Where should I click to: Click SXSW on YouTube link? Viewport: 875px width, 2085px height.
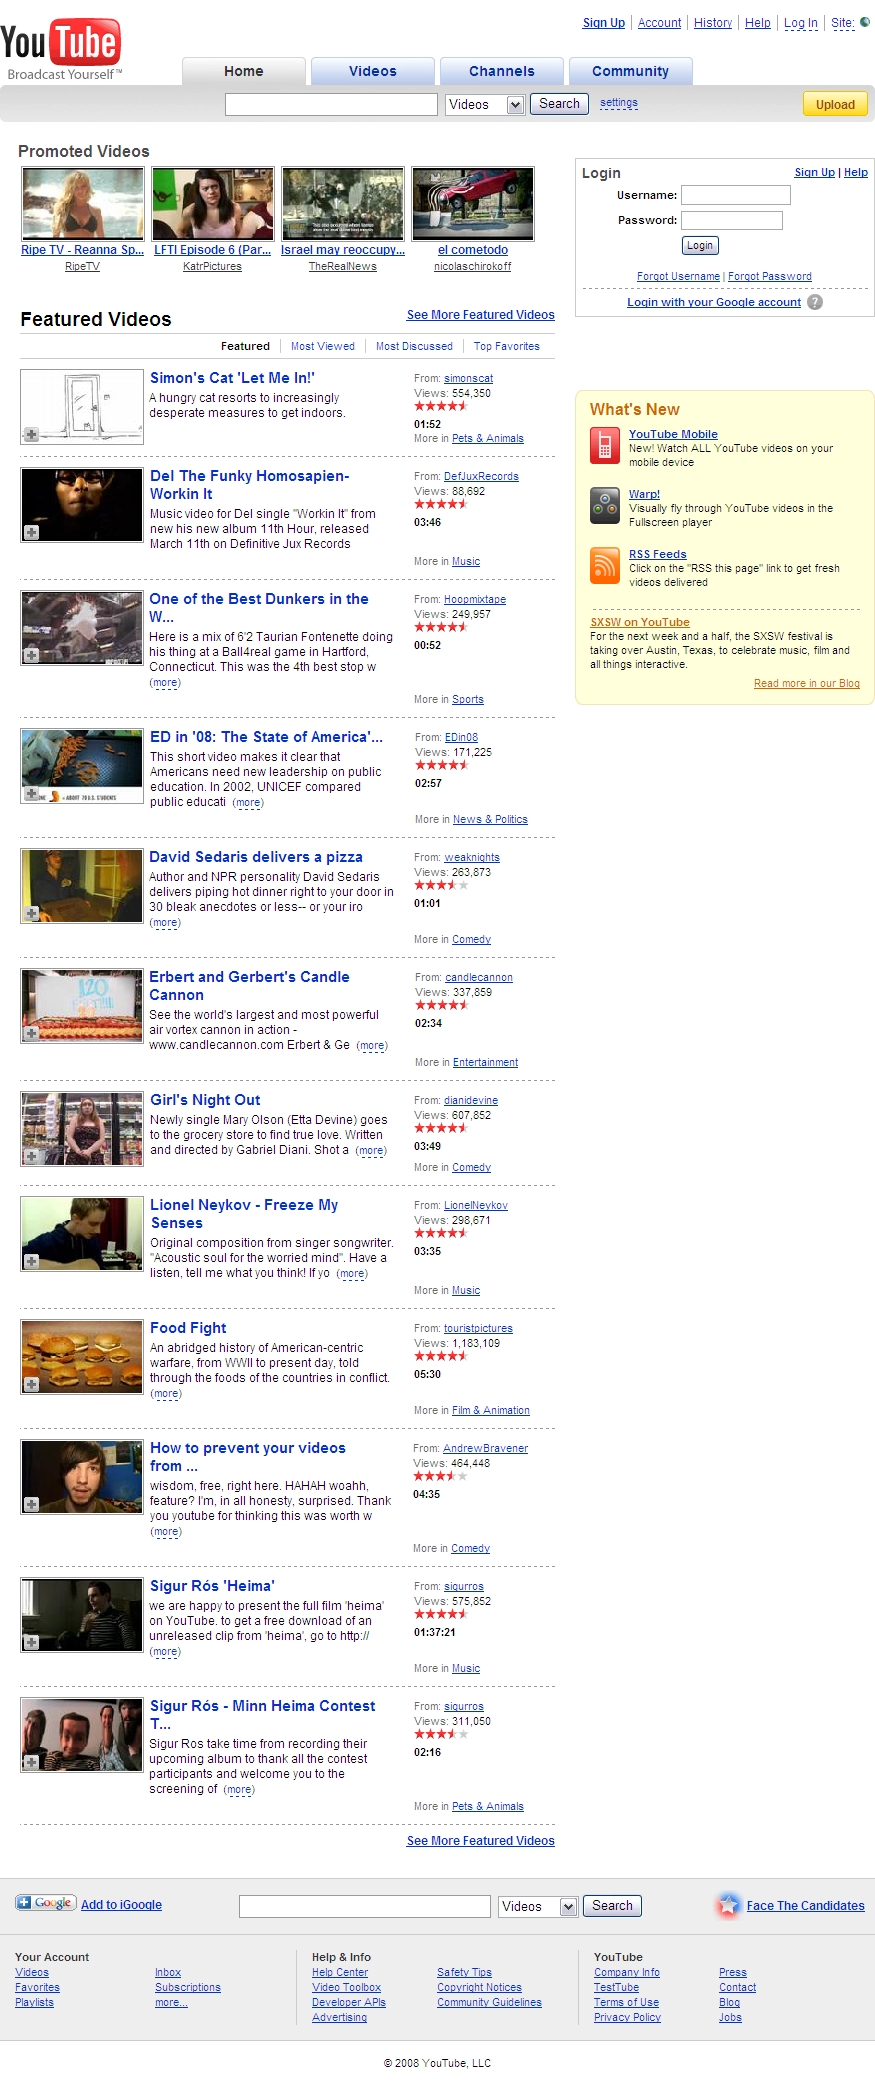pyautogui.click(x=640, y=622)
